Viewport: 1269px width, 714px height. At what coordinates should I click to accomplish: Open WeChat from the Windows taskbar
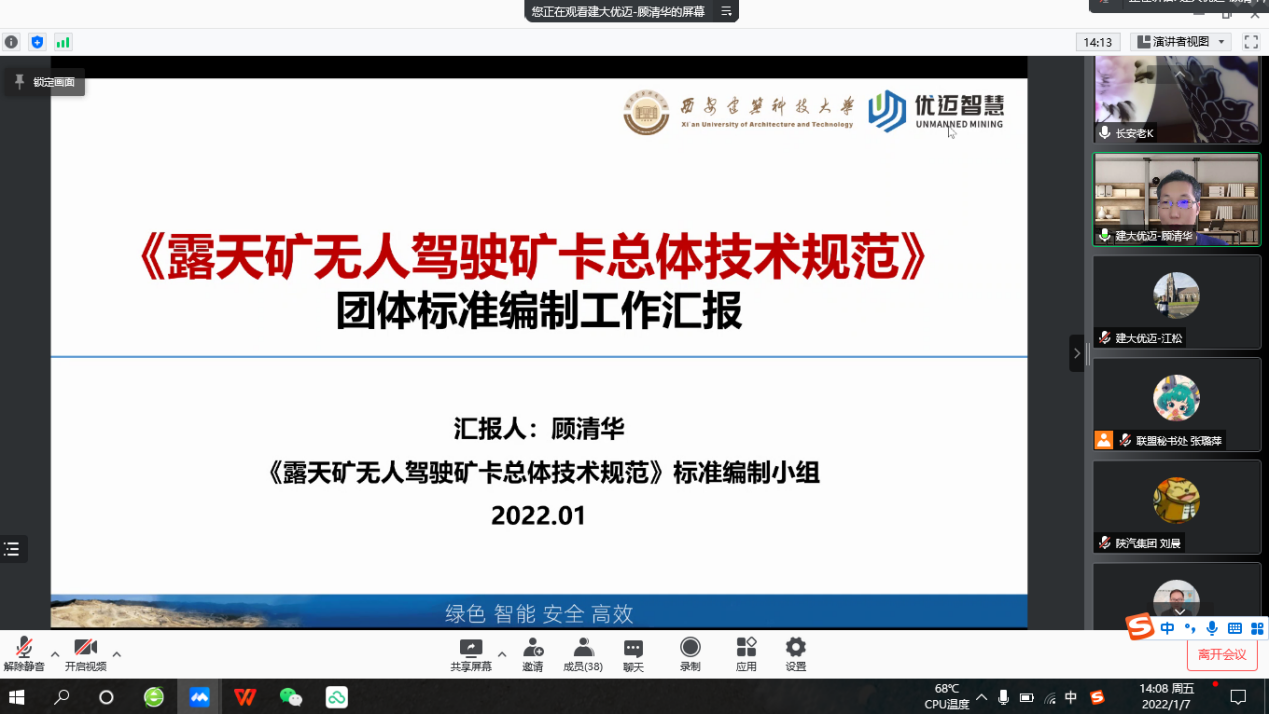(x=291, y=697)
